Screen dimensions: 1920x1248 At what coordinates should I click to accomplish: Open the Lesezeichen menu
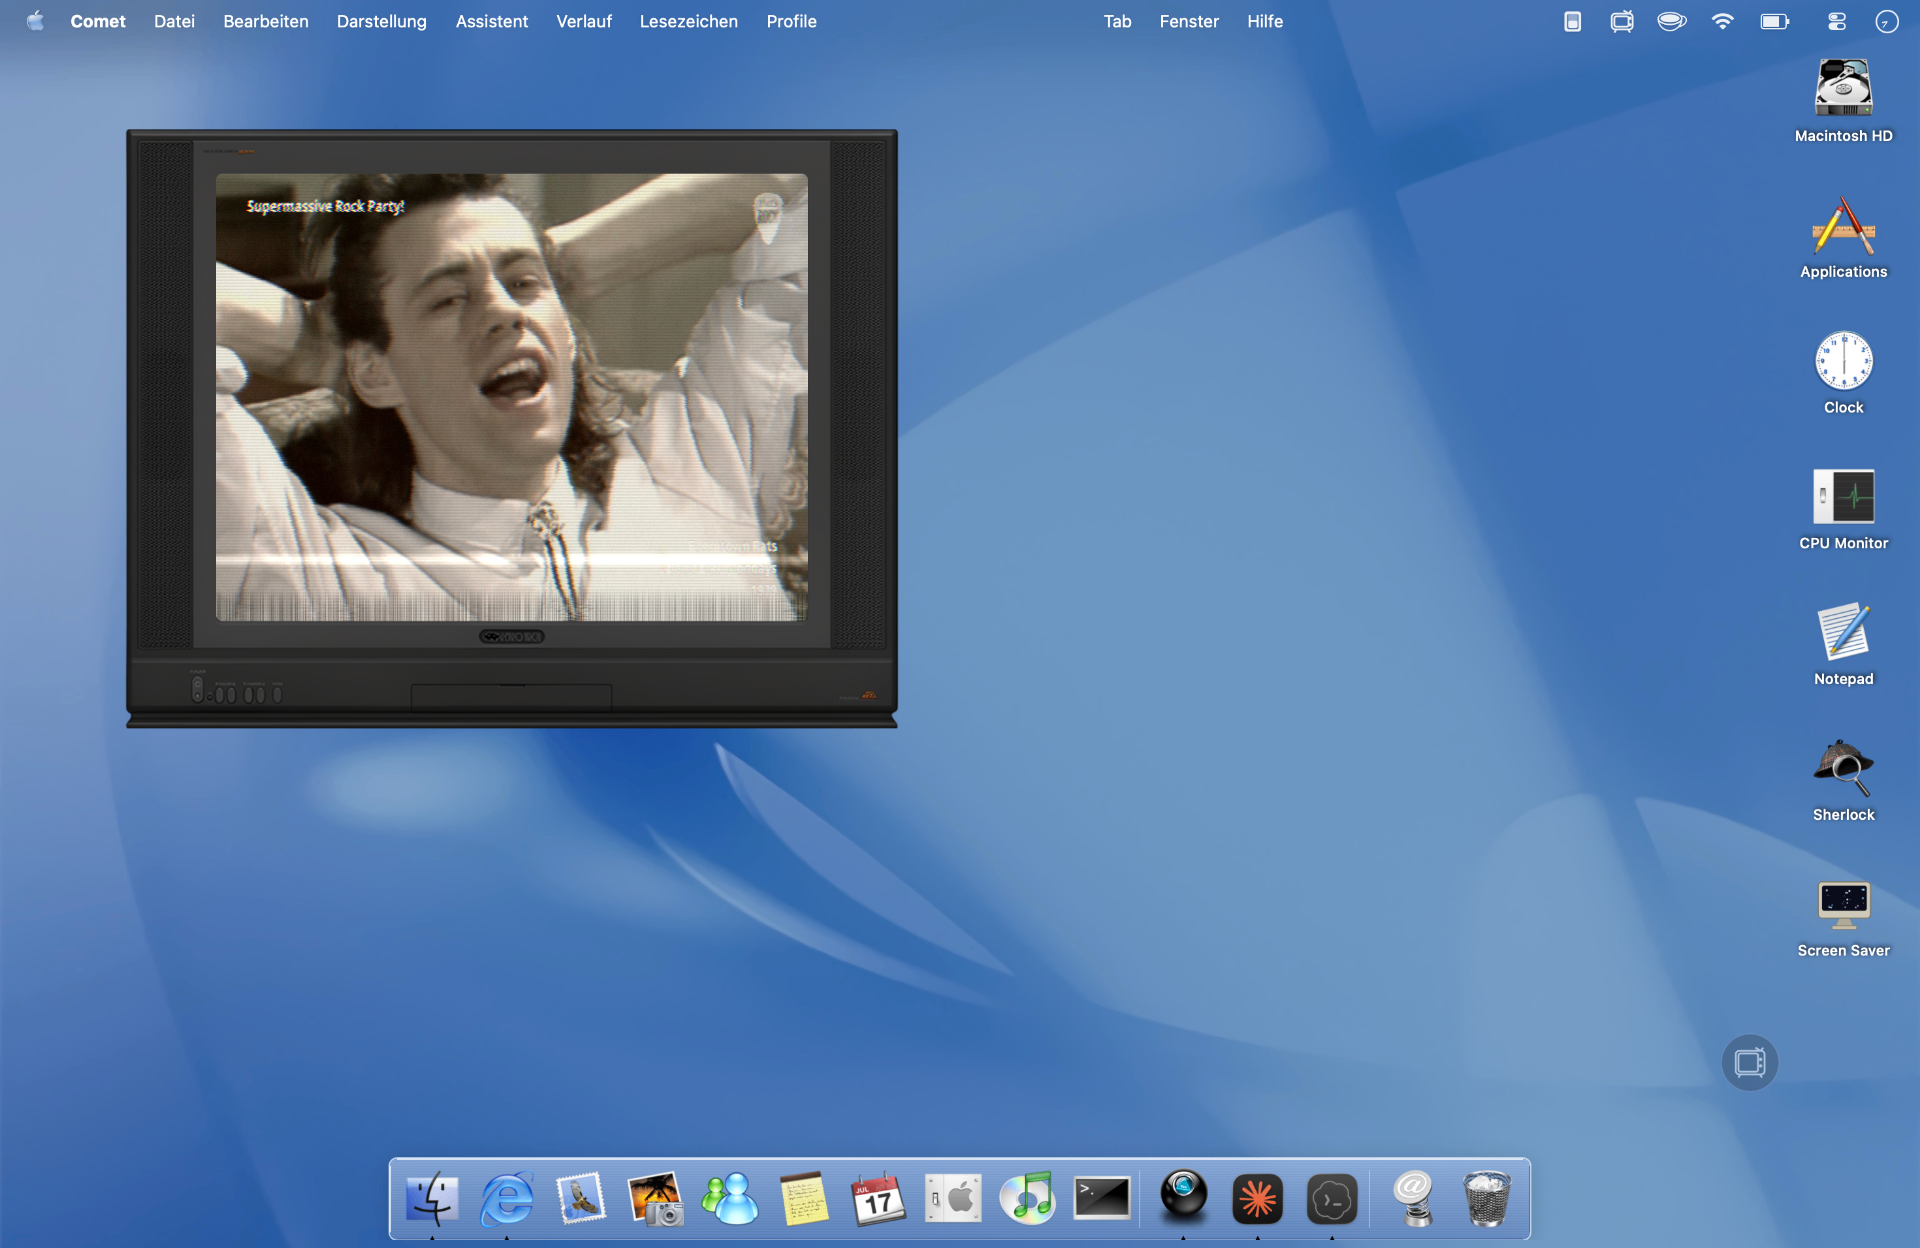[689, 21]
